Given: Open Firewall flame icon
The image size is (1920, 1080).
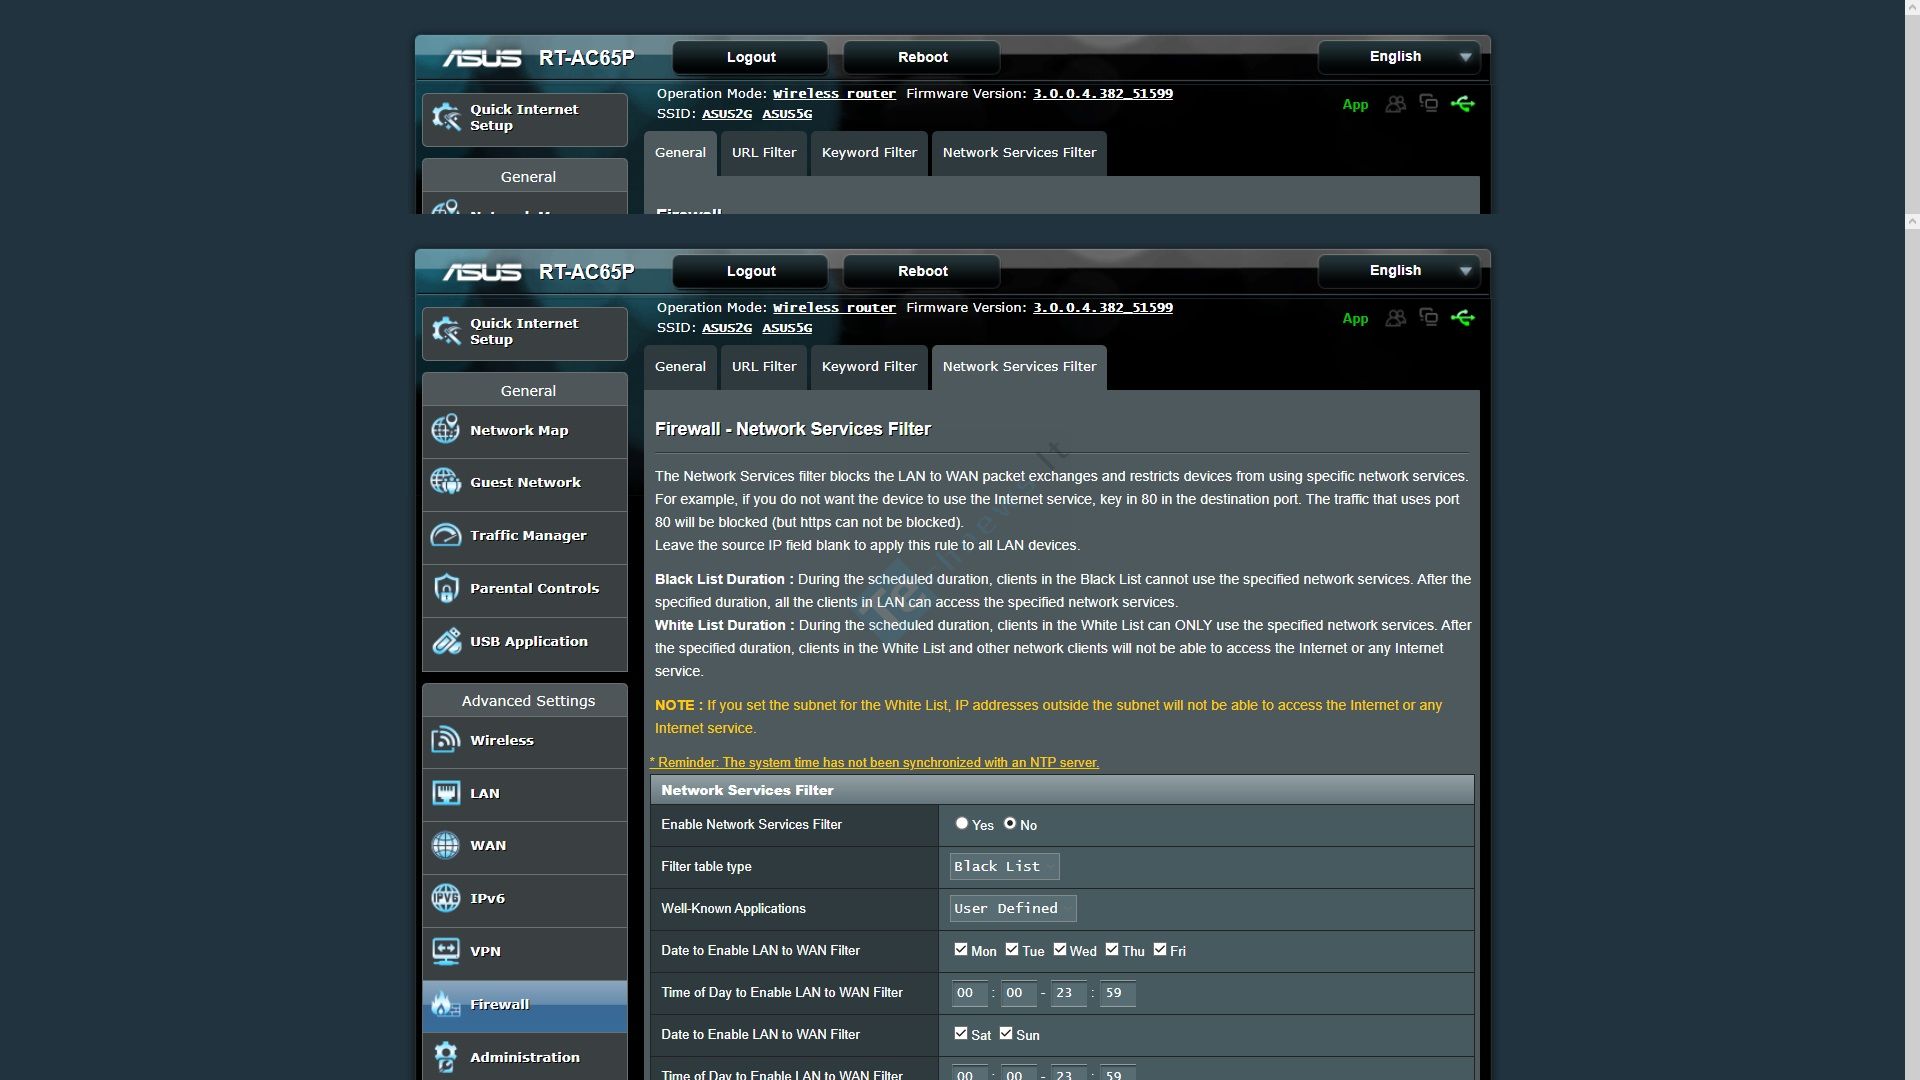Looking at the screenshot, I should pyautogui.click(x=445, y=1004).
